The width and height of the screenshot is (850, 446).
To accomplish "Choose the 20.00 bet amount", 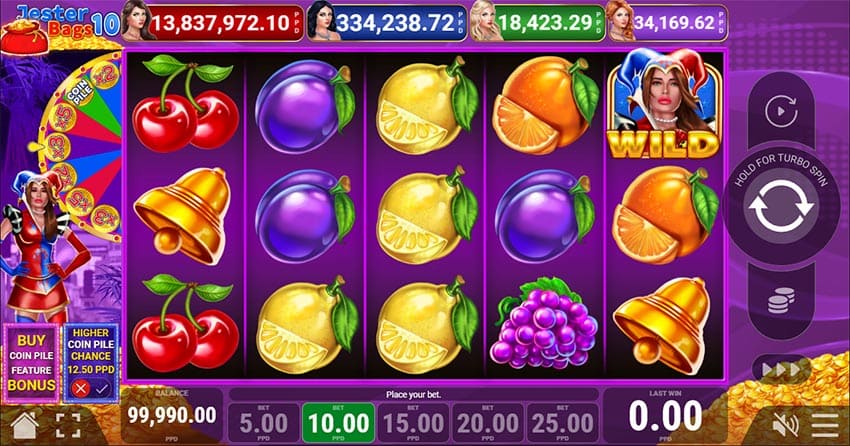I will pos(488,423).
